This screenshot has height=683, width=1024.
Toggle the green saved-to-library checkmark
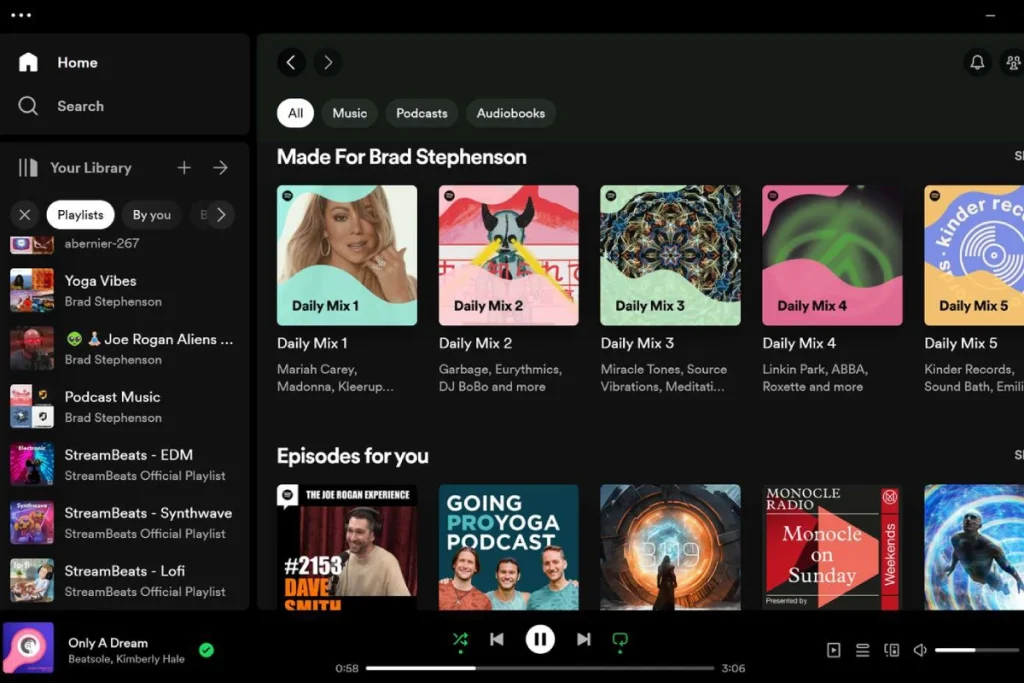[x=206, y=650]
